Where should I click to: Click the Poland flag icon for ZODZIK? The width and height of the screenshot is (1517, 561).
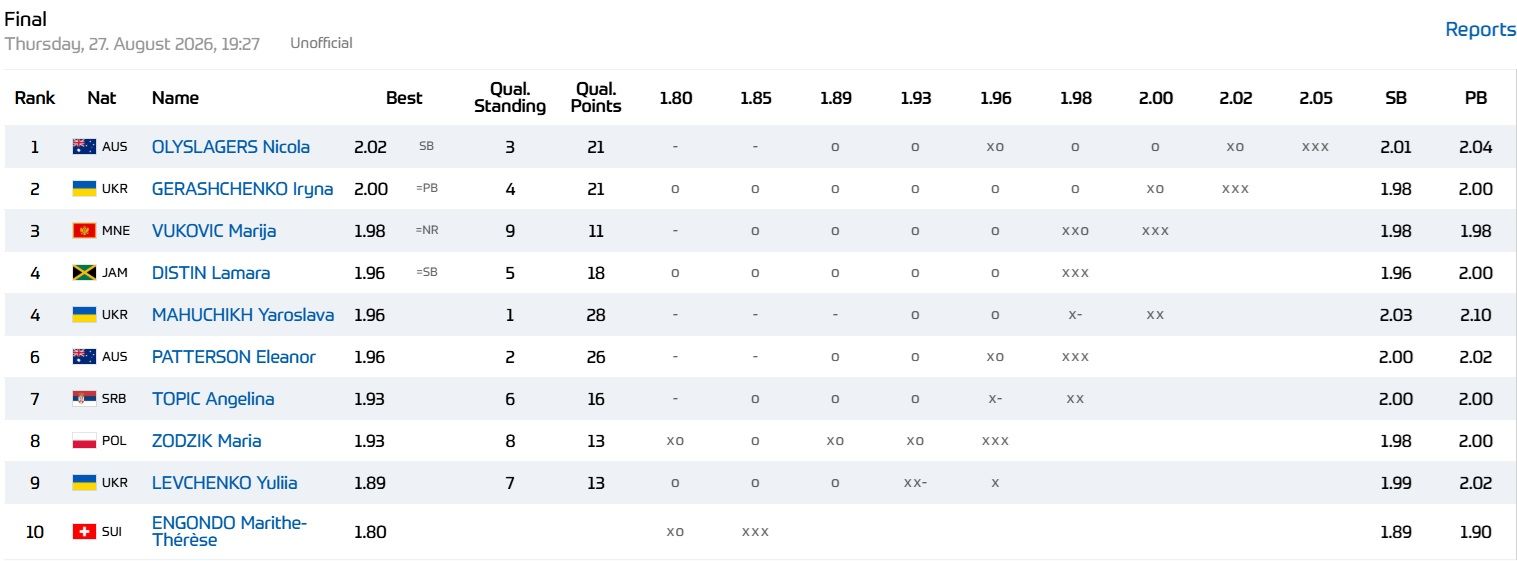tap(84, 441)
